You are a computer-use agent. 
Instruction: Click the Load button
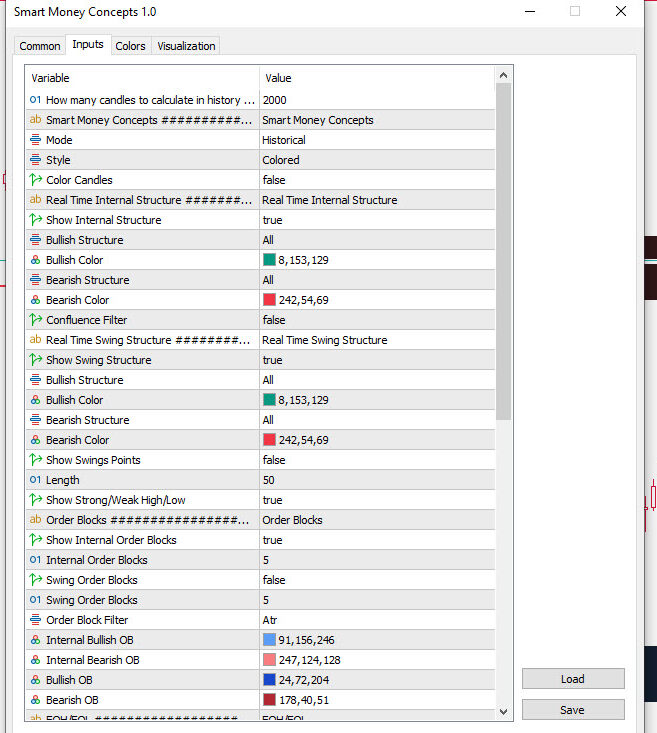pos(573,678)
